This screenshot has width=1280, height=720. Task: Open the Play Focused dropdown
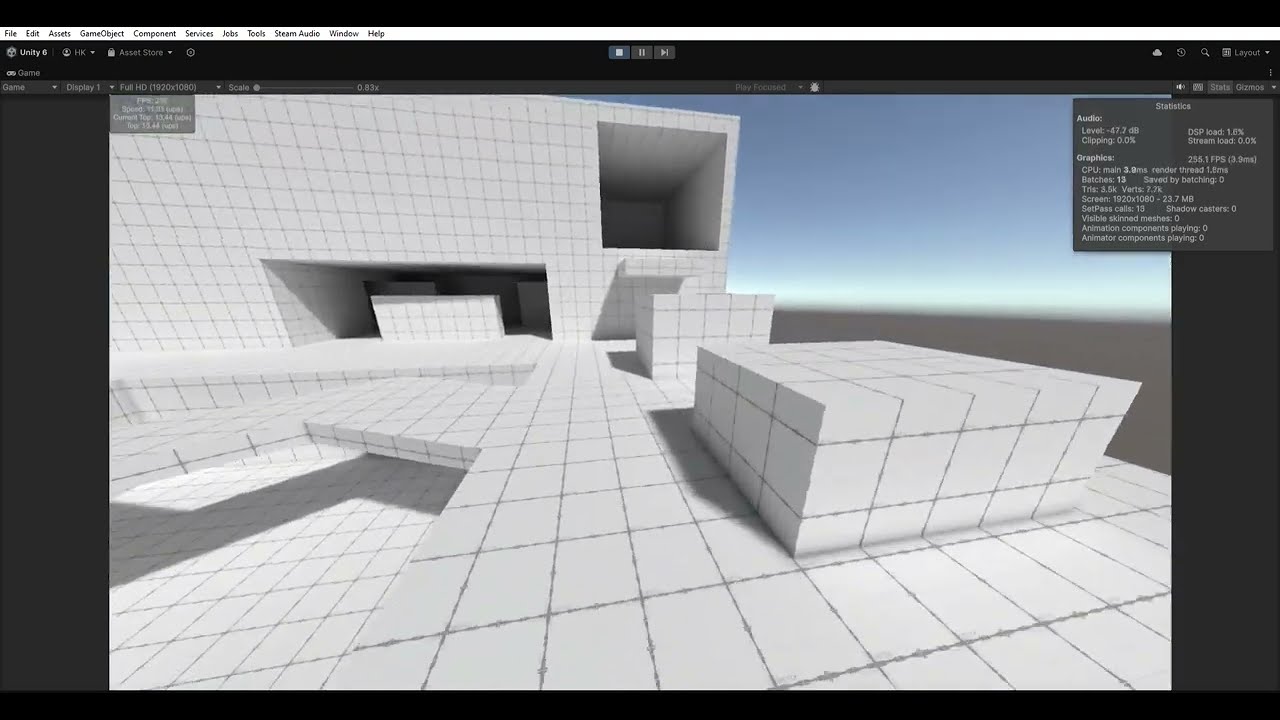point(769,87)
